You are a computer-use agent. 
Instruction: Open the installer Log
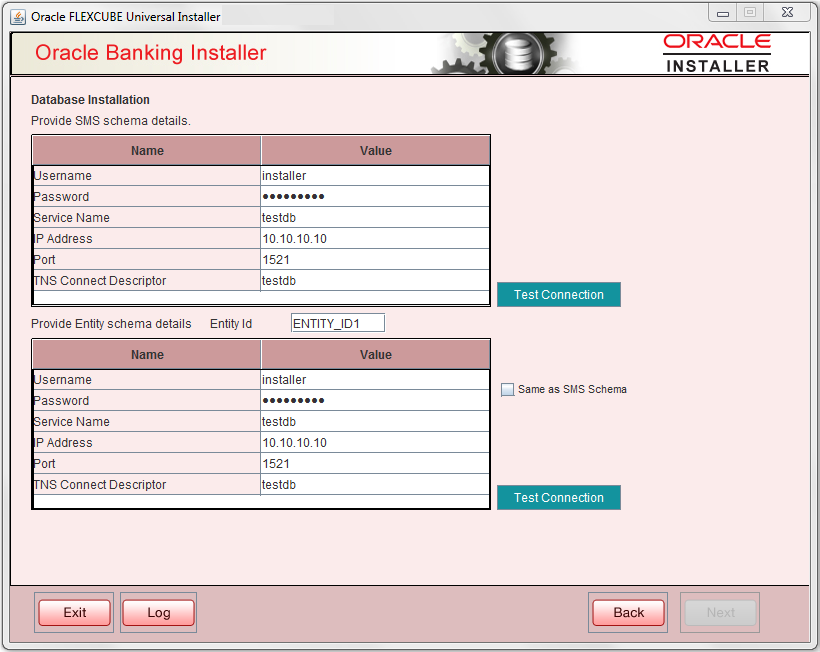(x=158, y=612)
